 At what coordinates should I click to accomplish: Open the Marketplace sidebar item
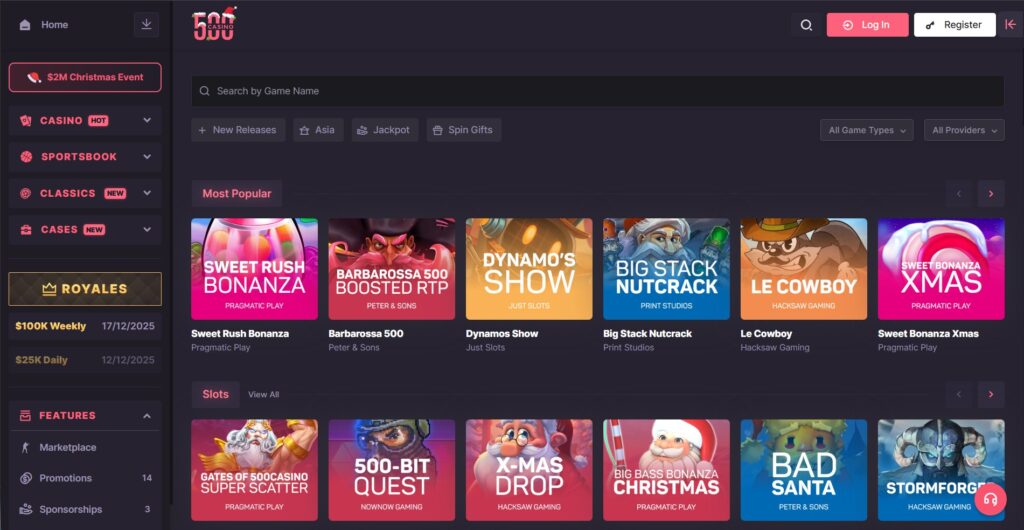coord(68,447)
